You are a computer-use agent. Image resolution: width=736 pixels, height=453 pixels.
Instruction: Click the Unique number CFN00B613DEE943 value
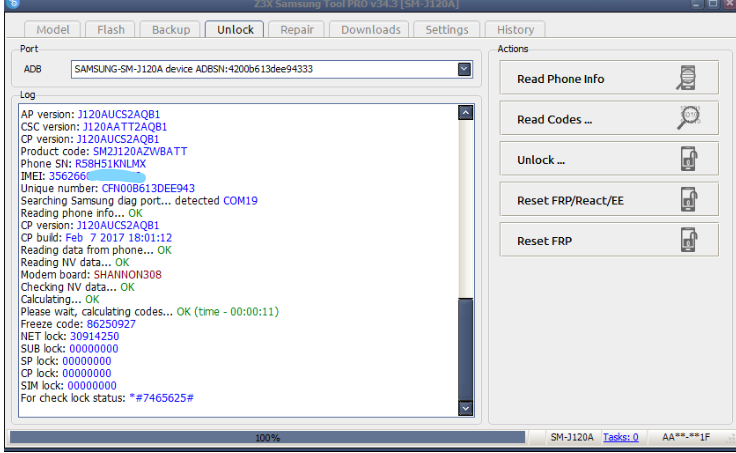(148, 188)
